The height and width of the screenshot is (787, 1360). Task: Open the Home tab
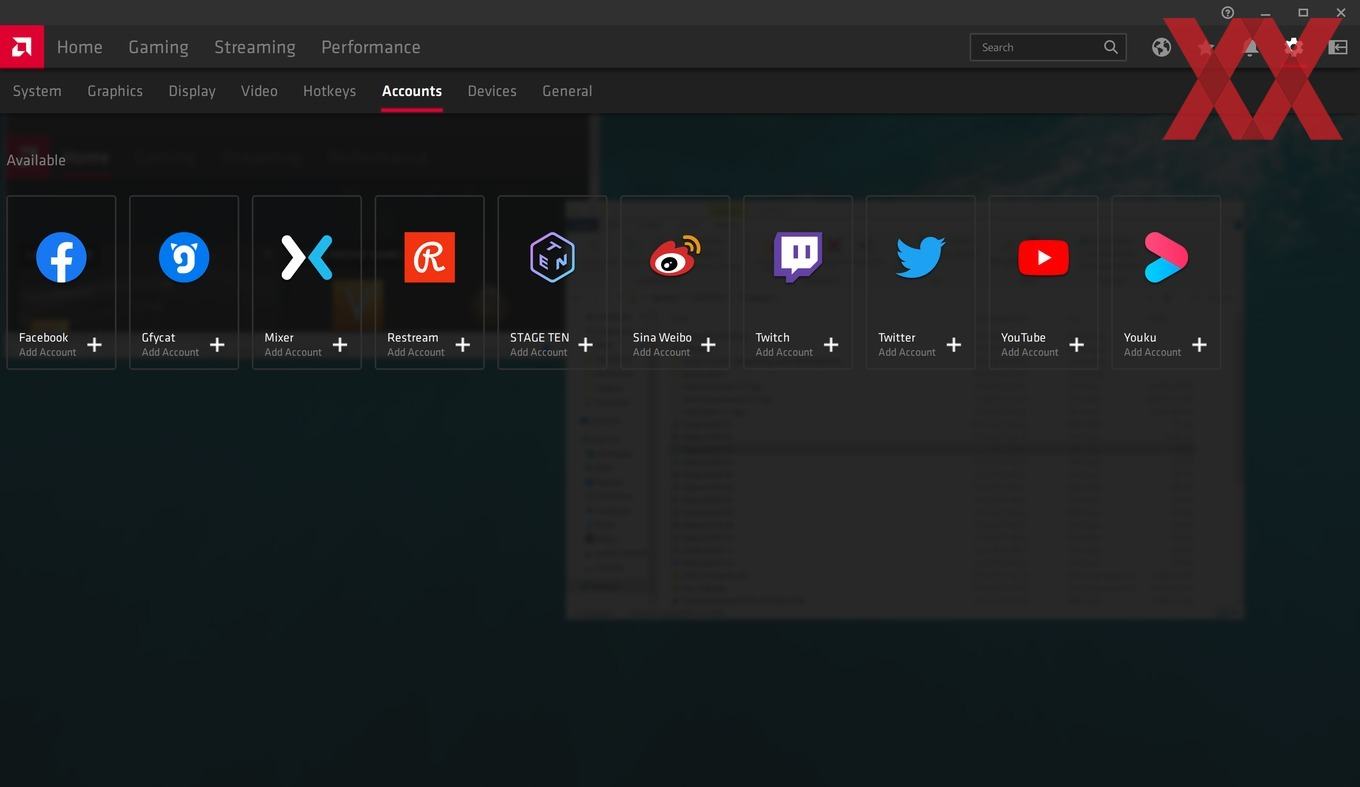80,47
